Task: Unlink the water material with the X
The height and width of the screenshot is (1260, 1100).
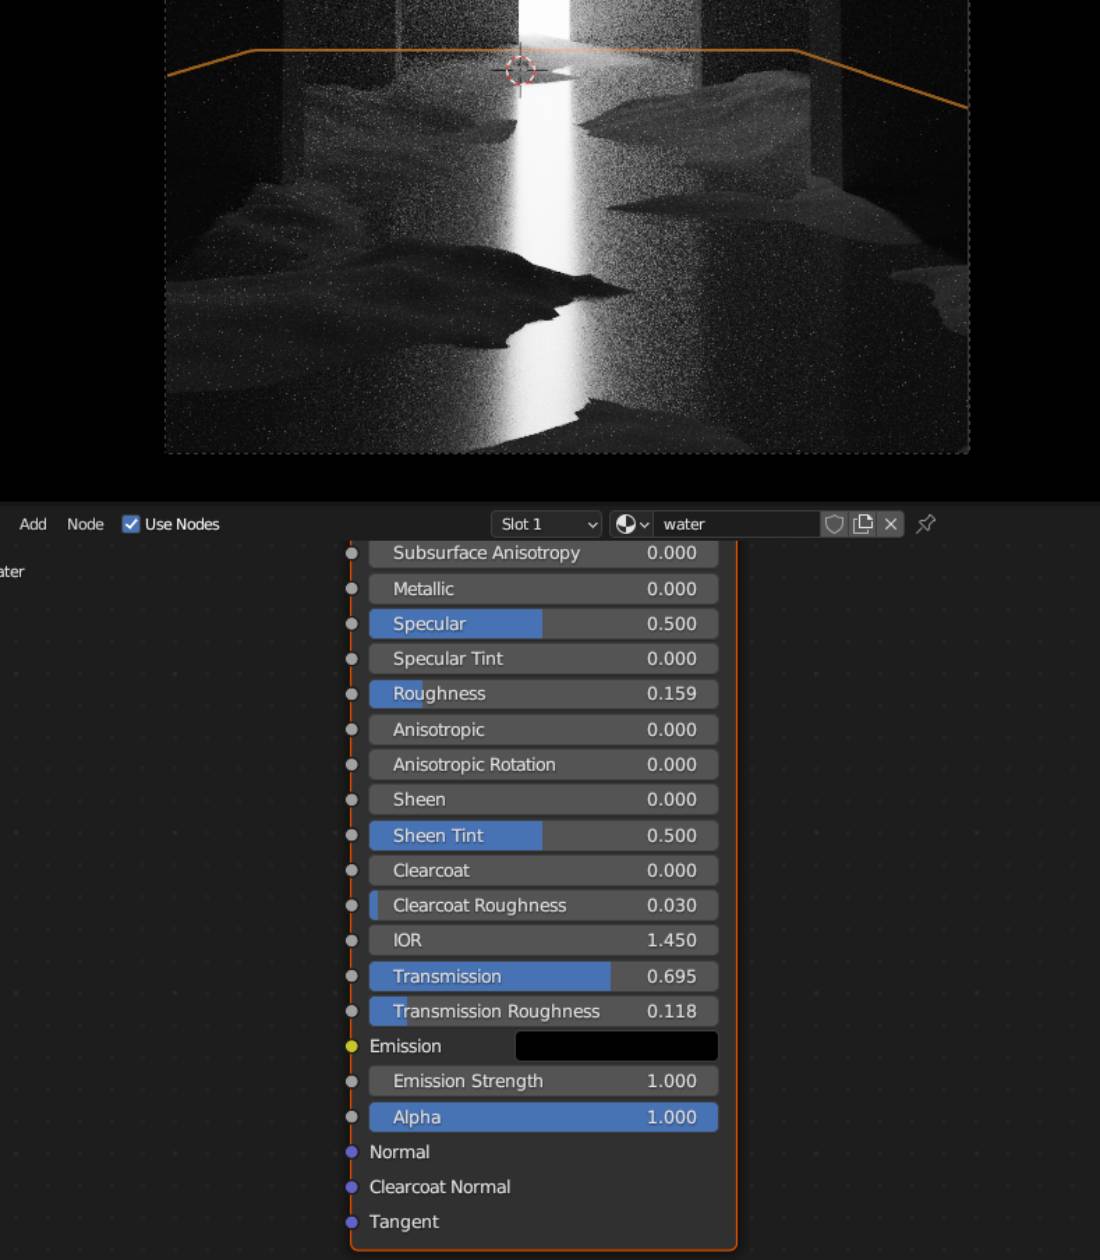Action: (x=891, y=524)
